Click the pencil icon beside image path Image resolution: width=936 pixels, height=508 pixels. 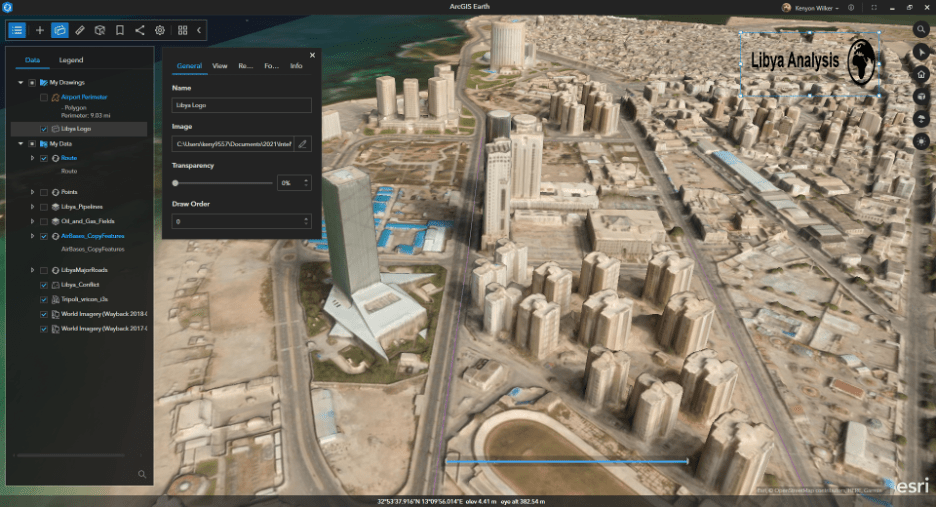[x=303, y=144]
